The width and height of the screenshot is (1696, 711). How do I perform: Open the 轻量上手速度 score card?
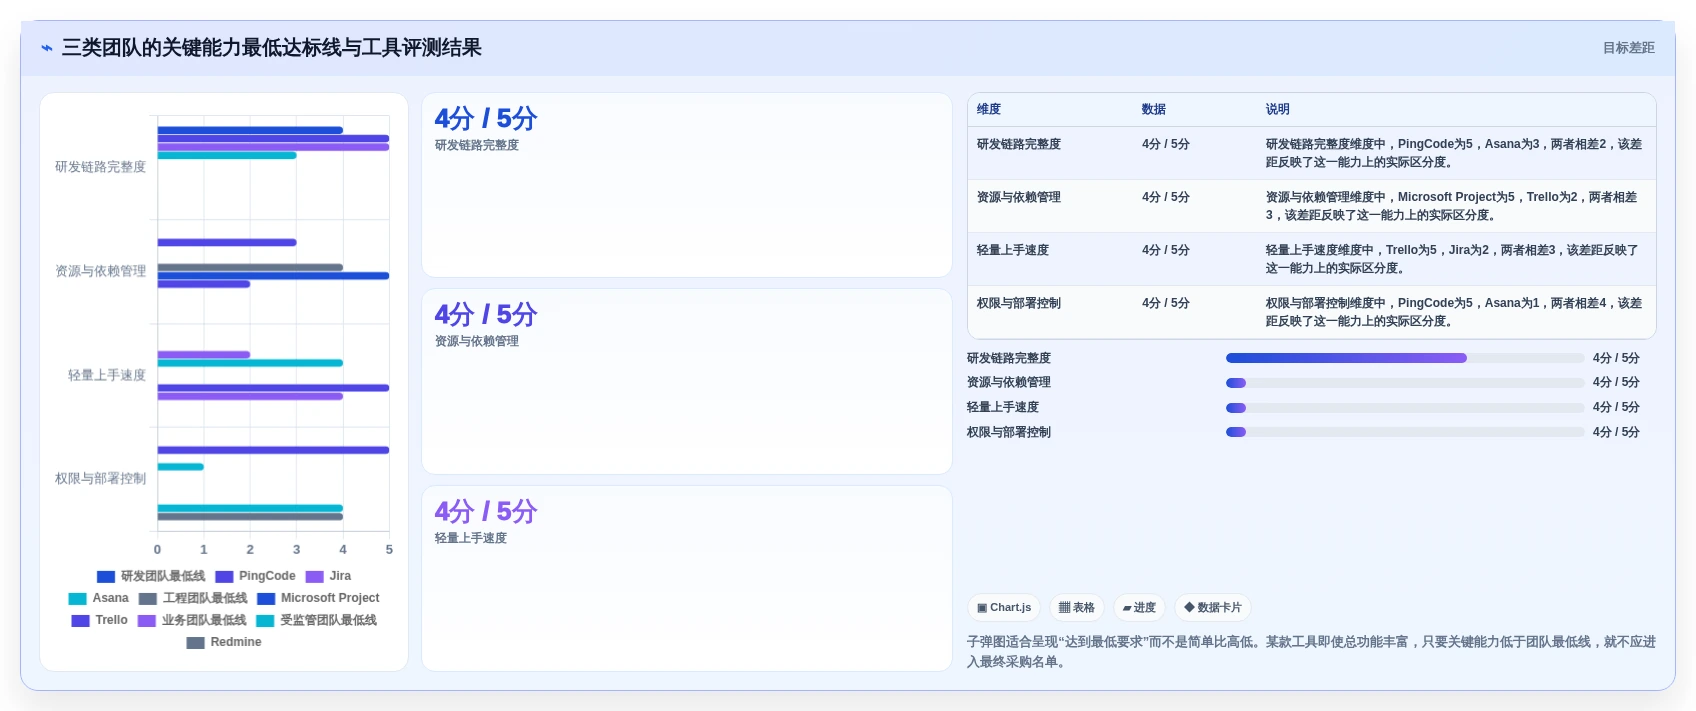point(687,578)
